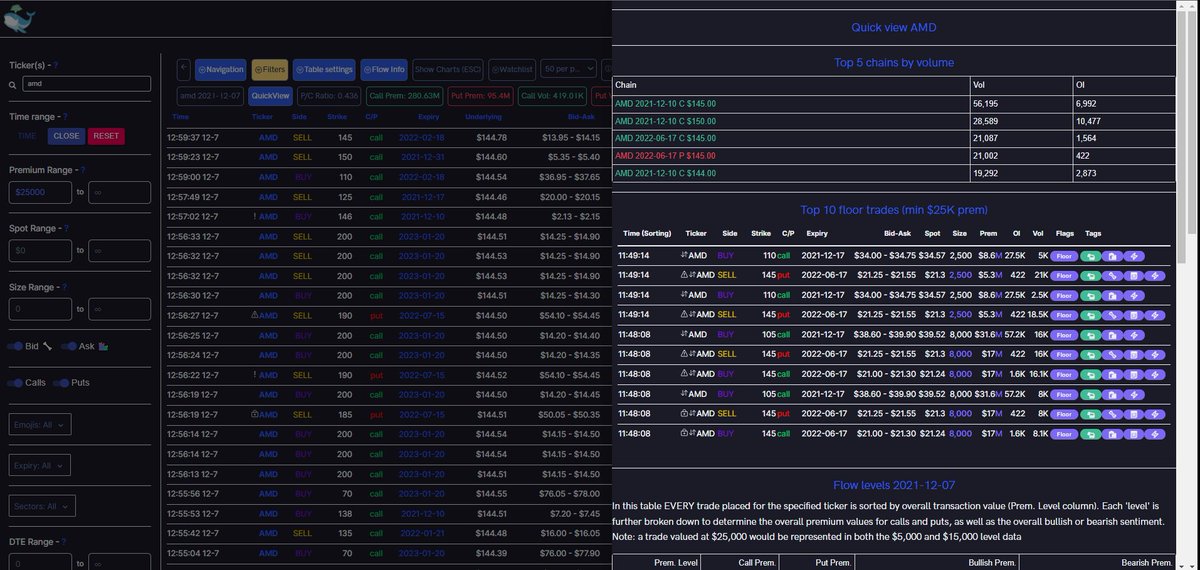Click the Time (Sorting) column header
This screenshot has width=1200, height=570.
648,233
